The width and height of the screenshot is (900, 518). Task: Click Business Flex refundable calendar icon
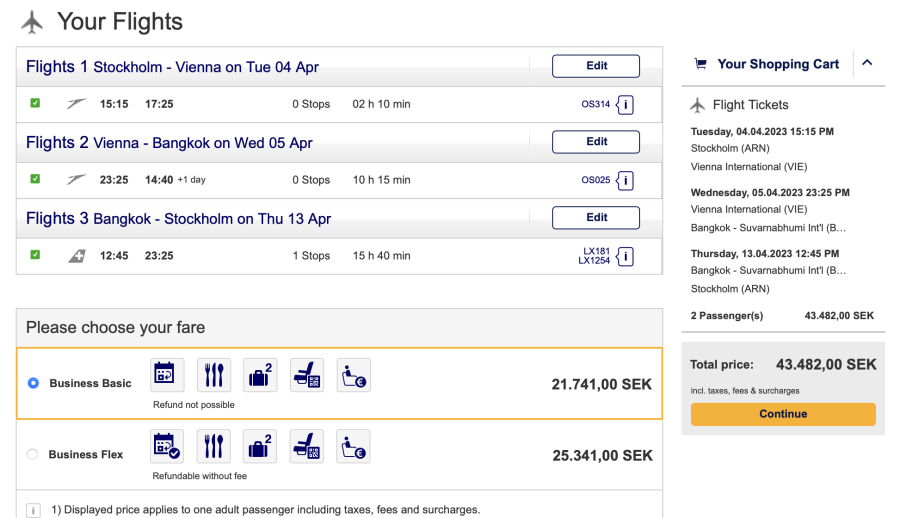pyautogui.click(x=166, y=446)
